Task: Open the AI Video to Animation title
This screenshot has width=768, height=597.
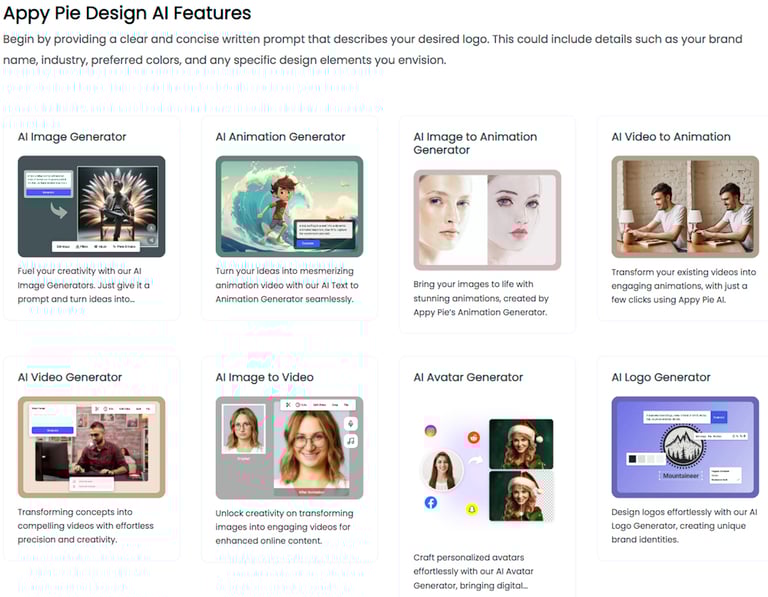Action: pyautogui.click(x=671, y=137)
